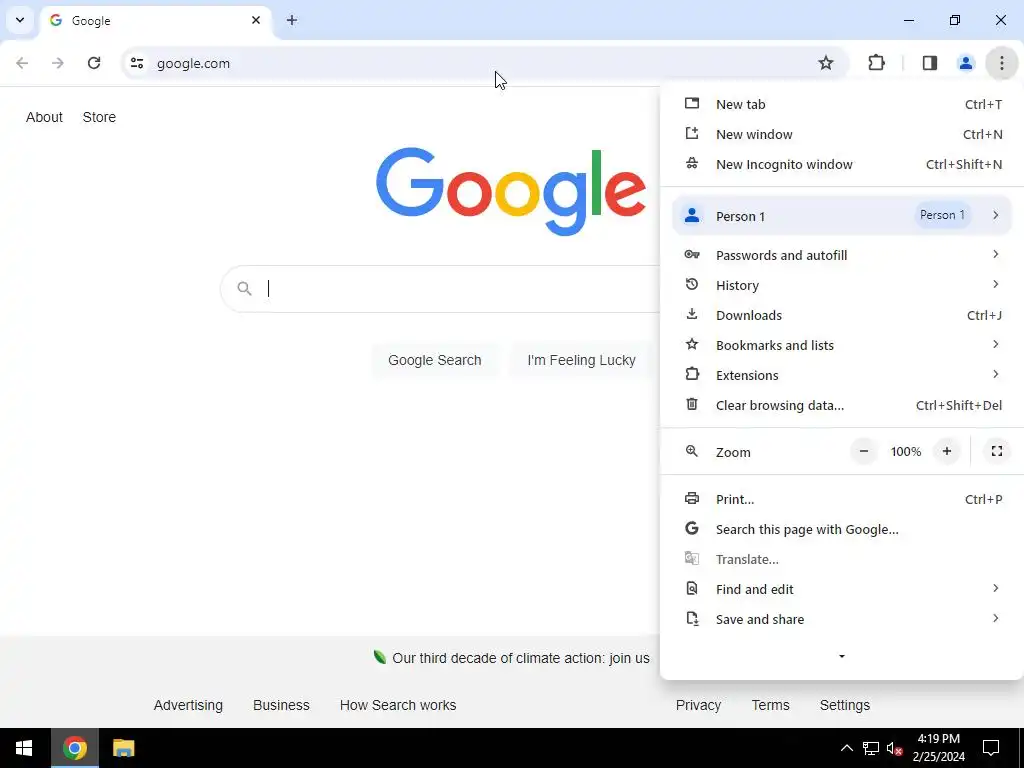
Task: Open the notification center icon
Action: 991,748
